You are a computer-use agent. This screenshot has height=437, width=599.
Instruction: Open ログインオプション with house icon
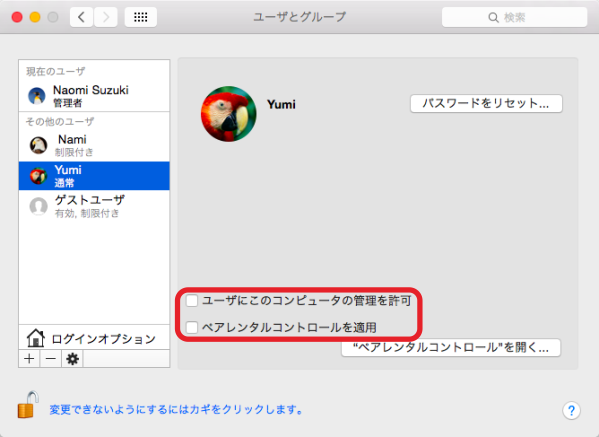tap(94, 338)
